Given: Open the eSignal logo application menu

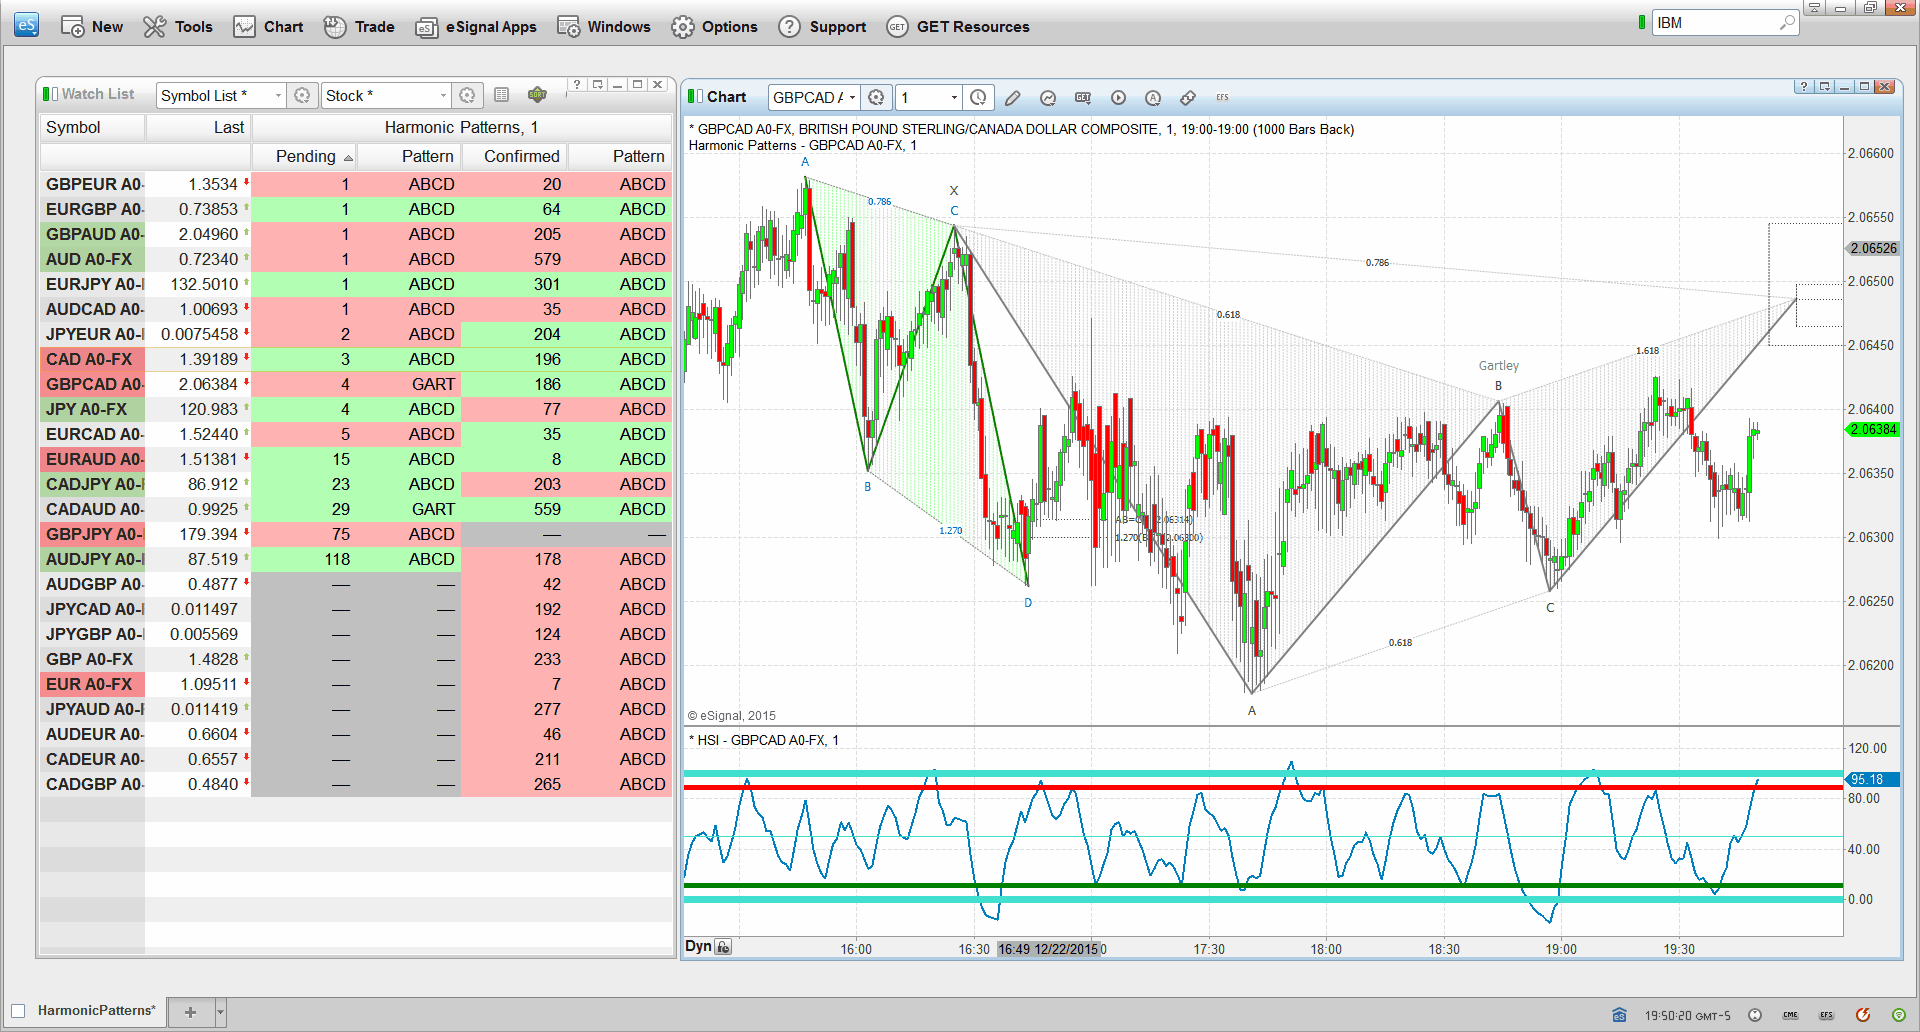Looking at the screenshot, I should click(x=27, y=25).
